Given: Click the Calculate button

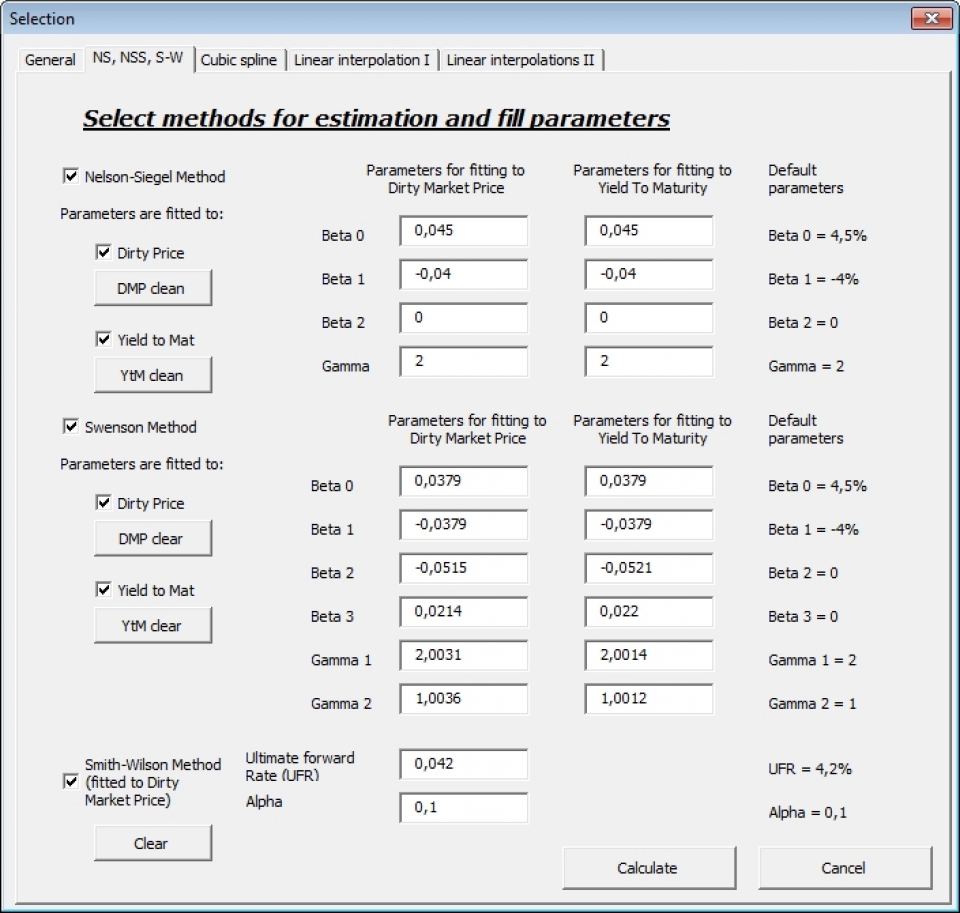Looking at the screenshot, I should coord(648,868).
